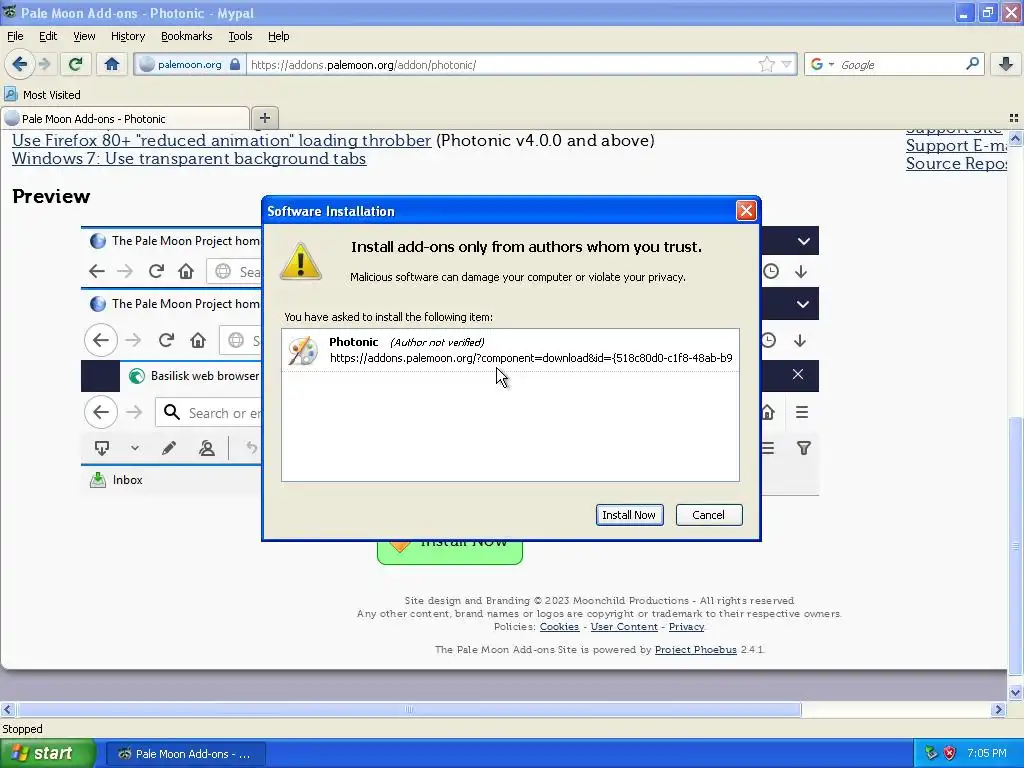1024x768 pixels.
Task: Click the Pale Moon Add-ons taskbar button
Action: pos(185,754)
